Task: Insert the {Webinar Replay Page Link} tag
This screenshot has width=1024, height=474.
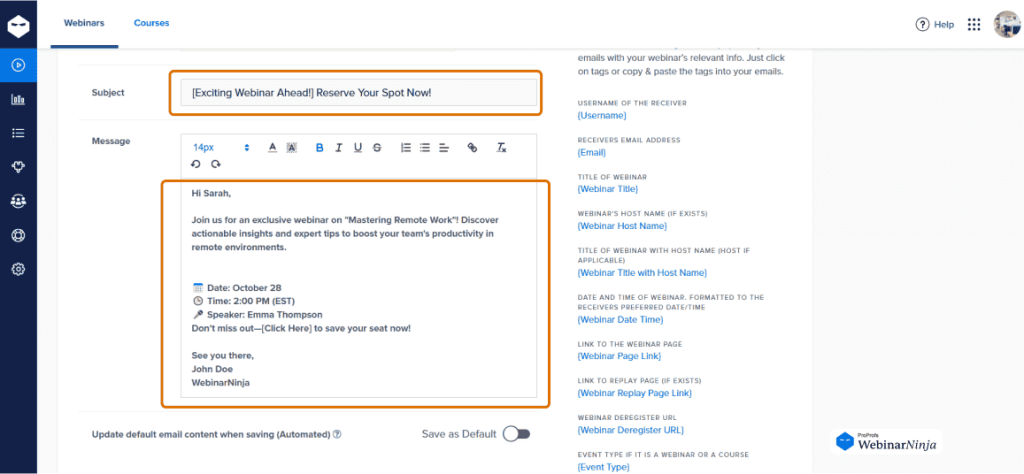Action: (634, 393)
